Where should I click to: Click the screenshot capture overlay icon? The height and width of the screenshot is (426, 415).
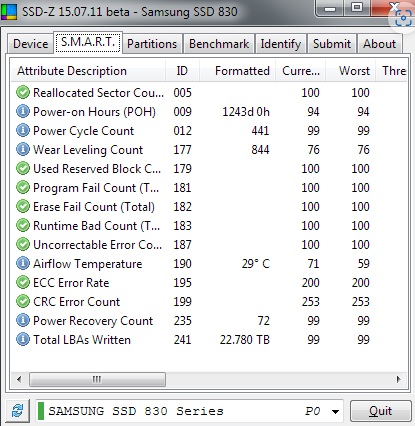click(x=403, y=18)
